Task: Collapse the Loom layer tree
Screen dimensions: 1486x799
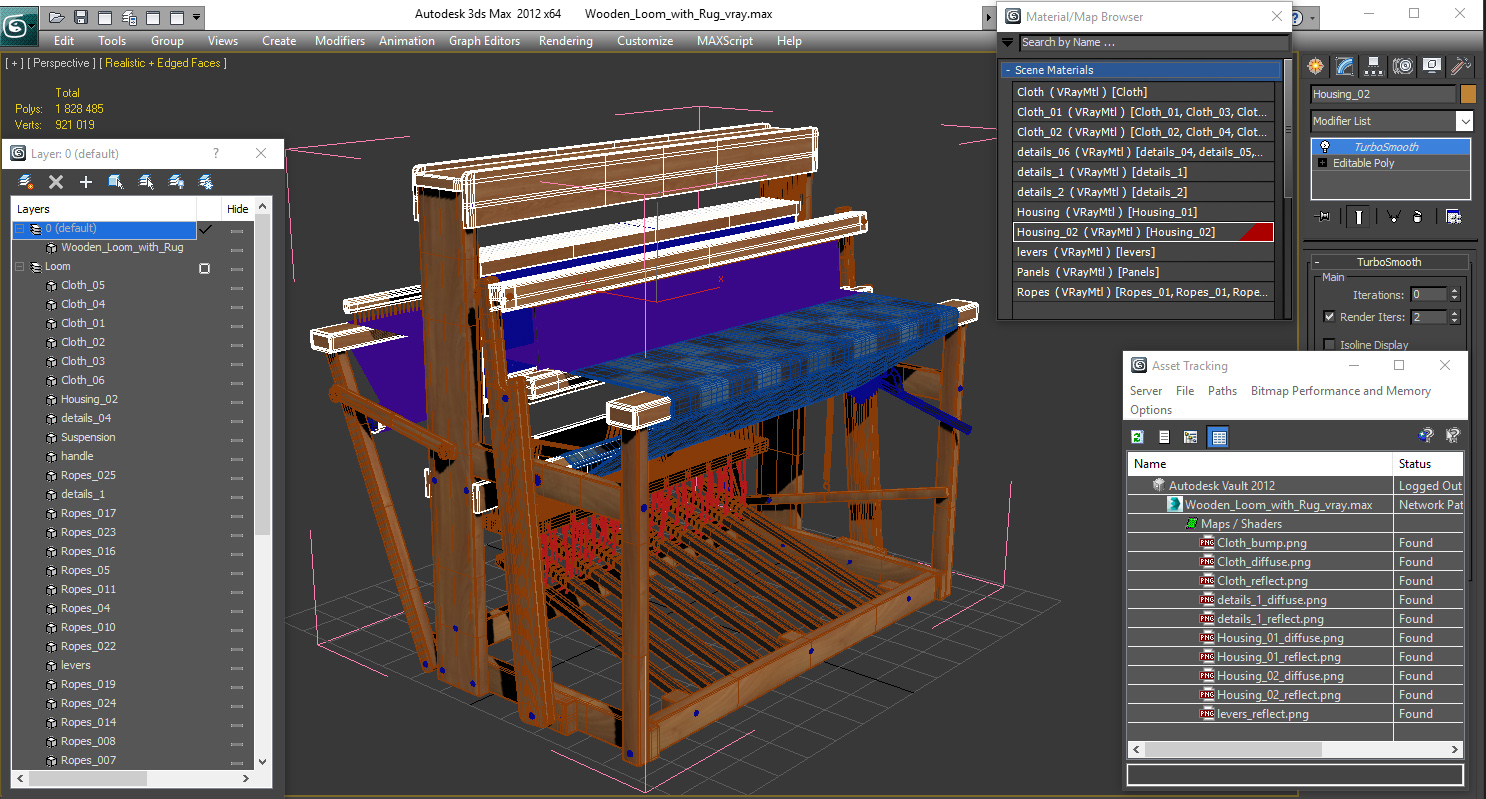Action: point(19,267)
